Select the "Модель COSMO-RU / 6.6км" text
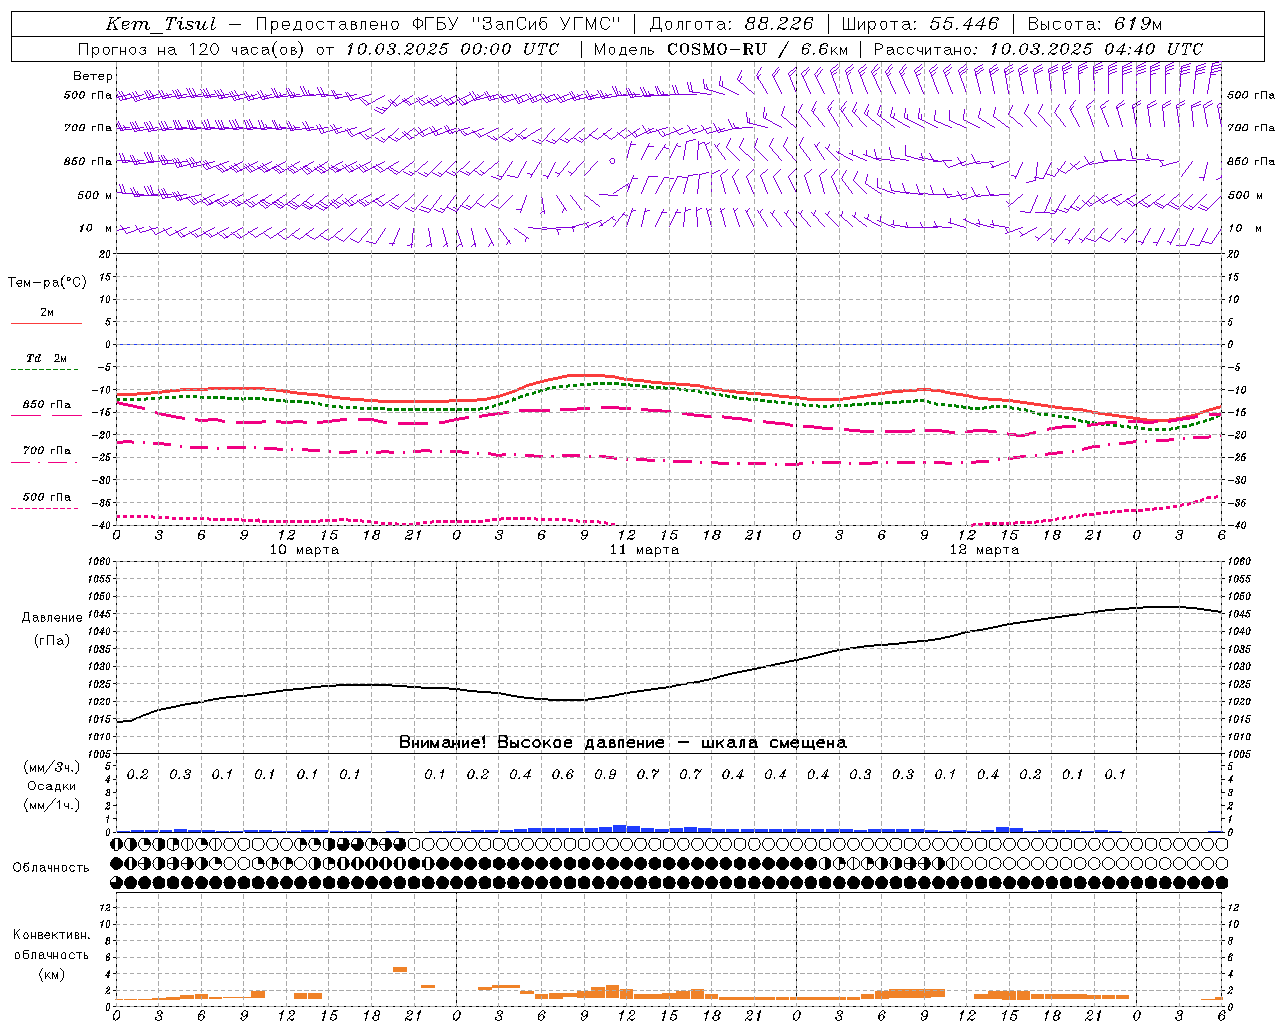 pyautogui.click(x=721, y=49)
